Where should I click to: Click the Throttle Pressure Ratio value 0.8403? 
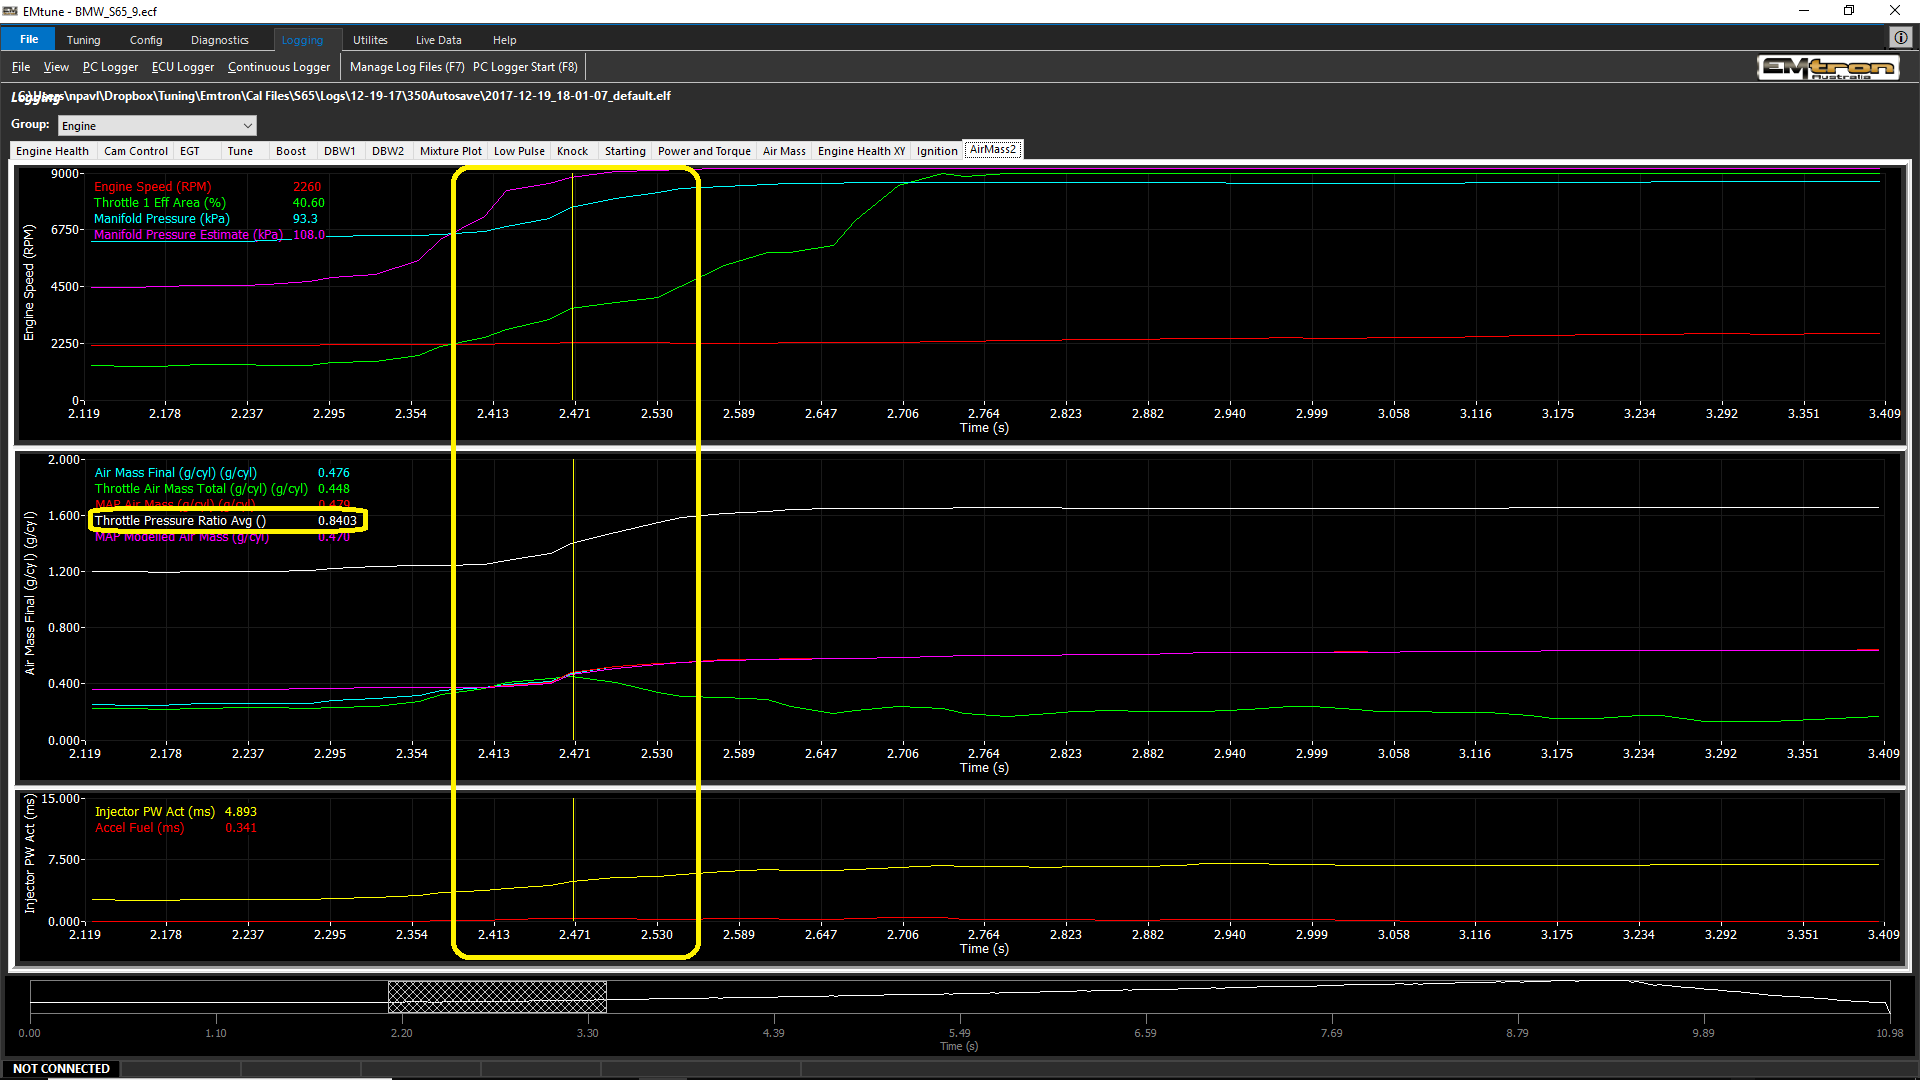pos(337,521)
